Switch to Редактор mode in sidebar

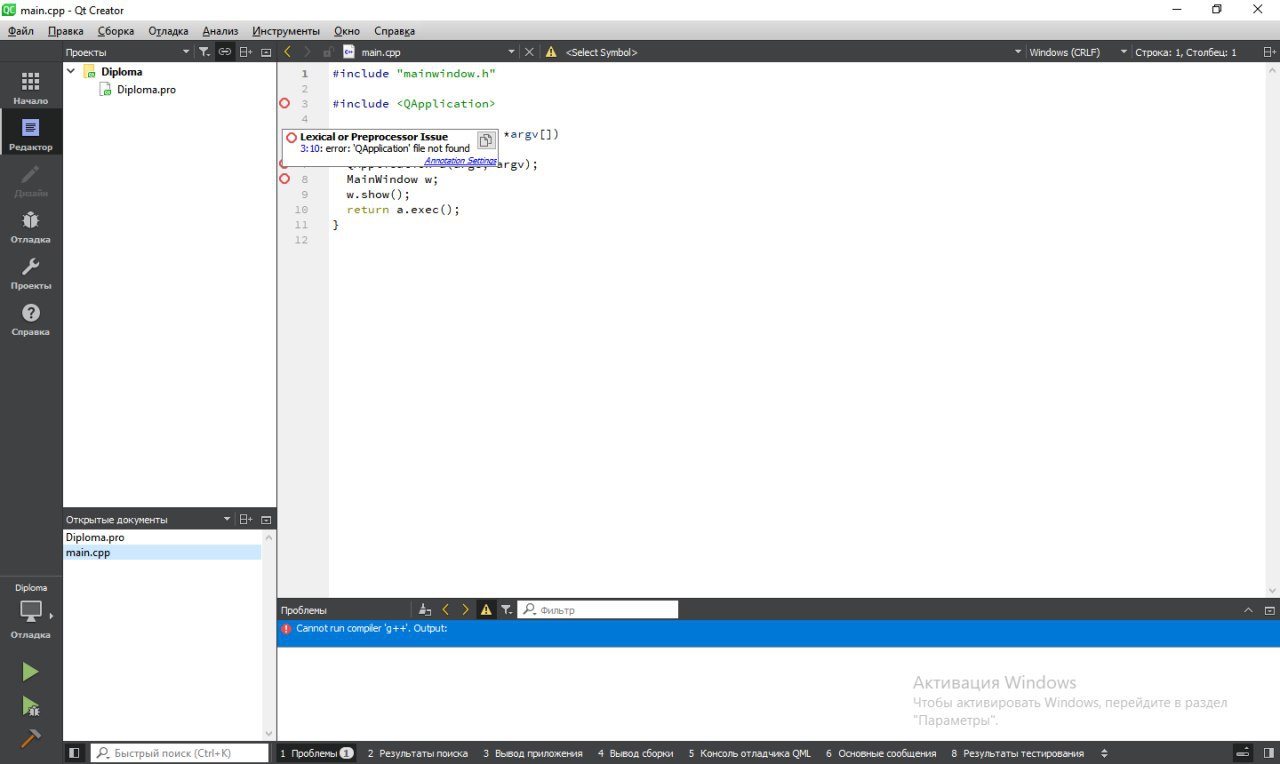30,134
